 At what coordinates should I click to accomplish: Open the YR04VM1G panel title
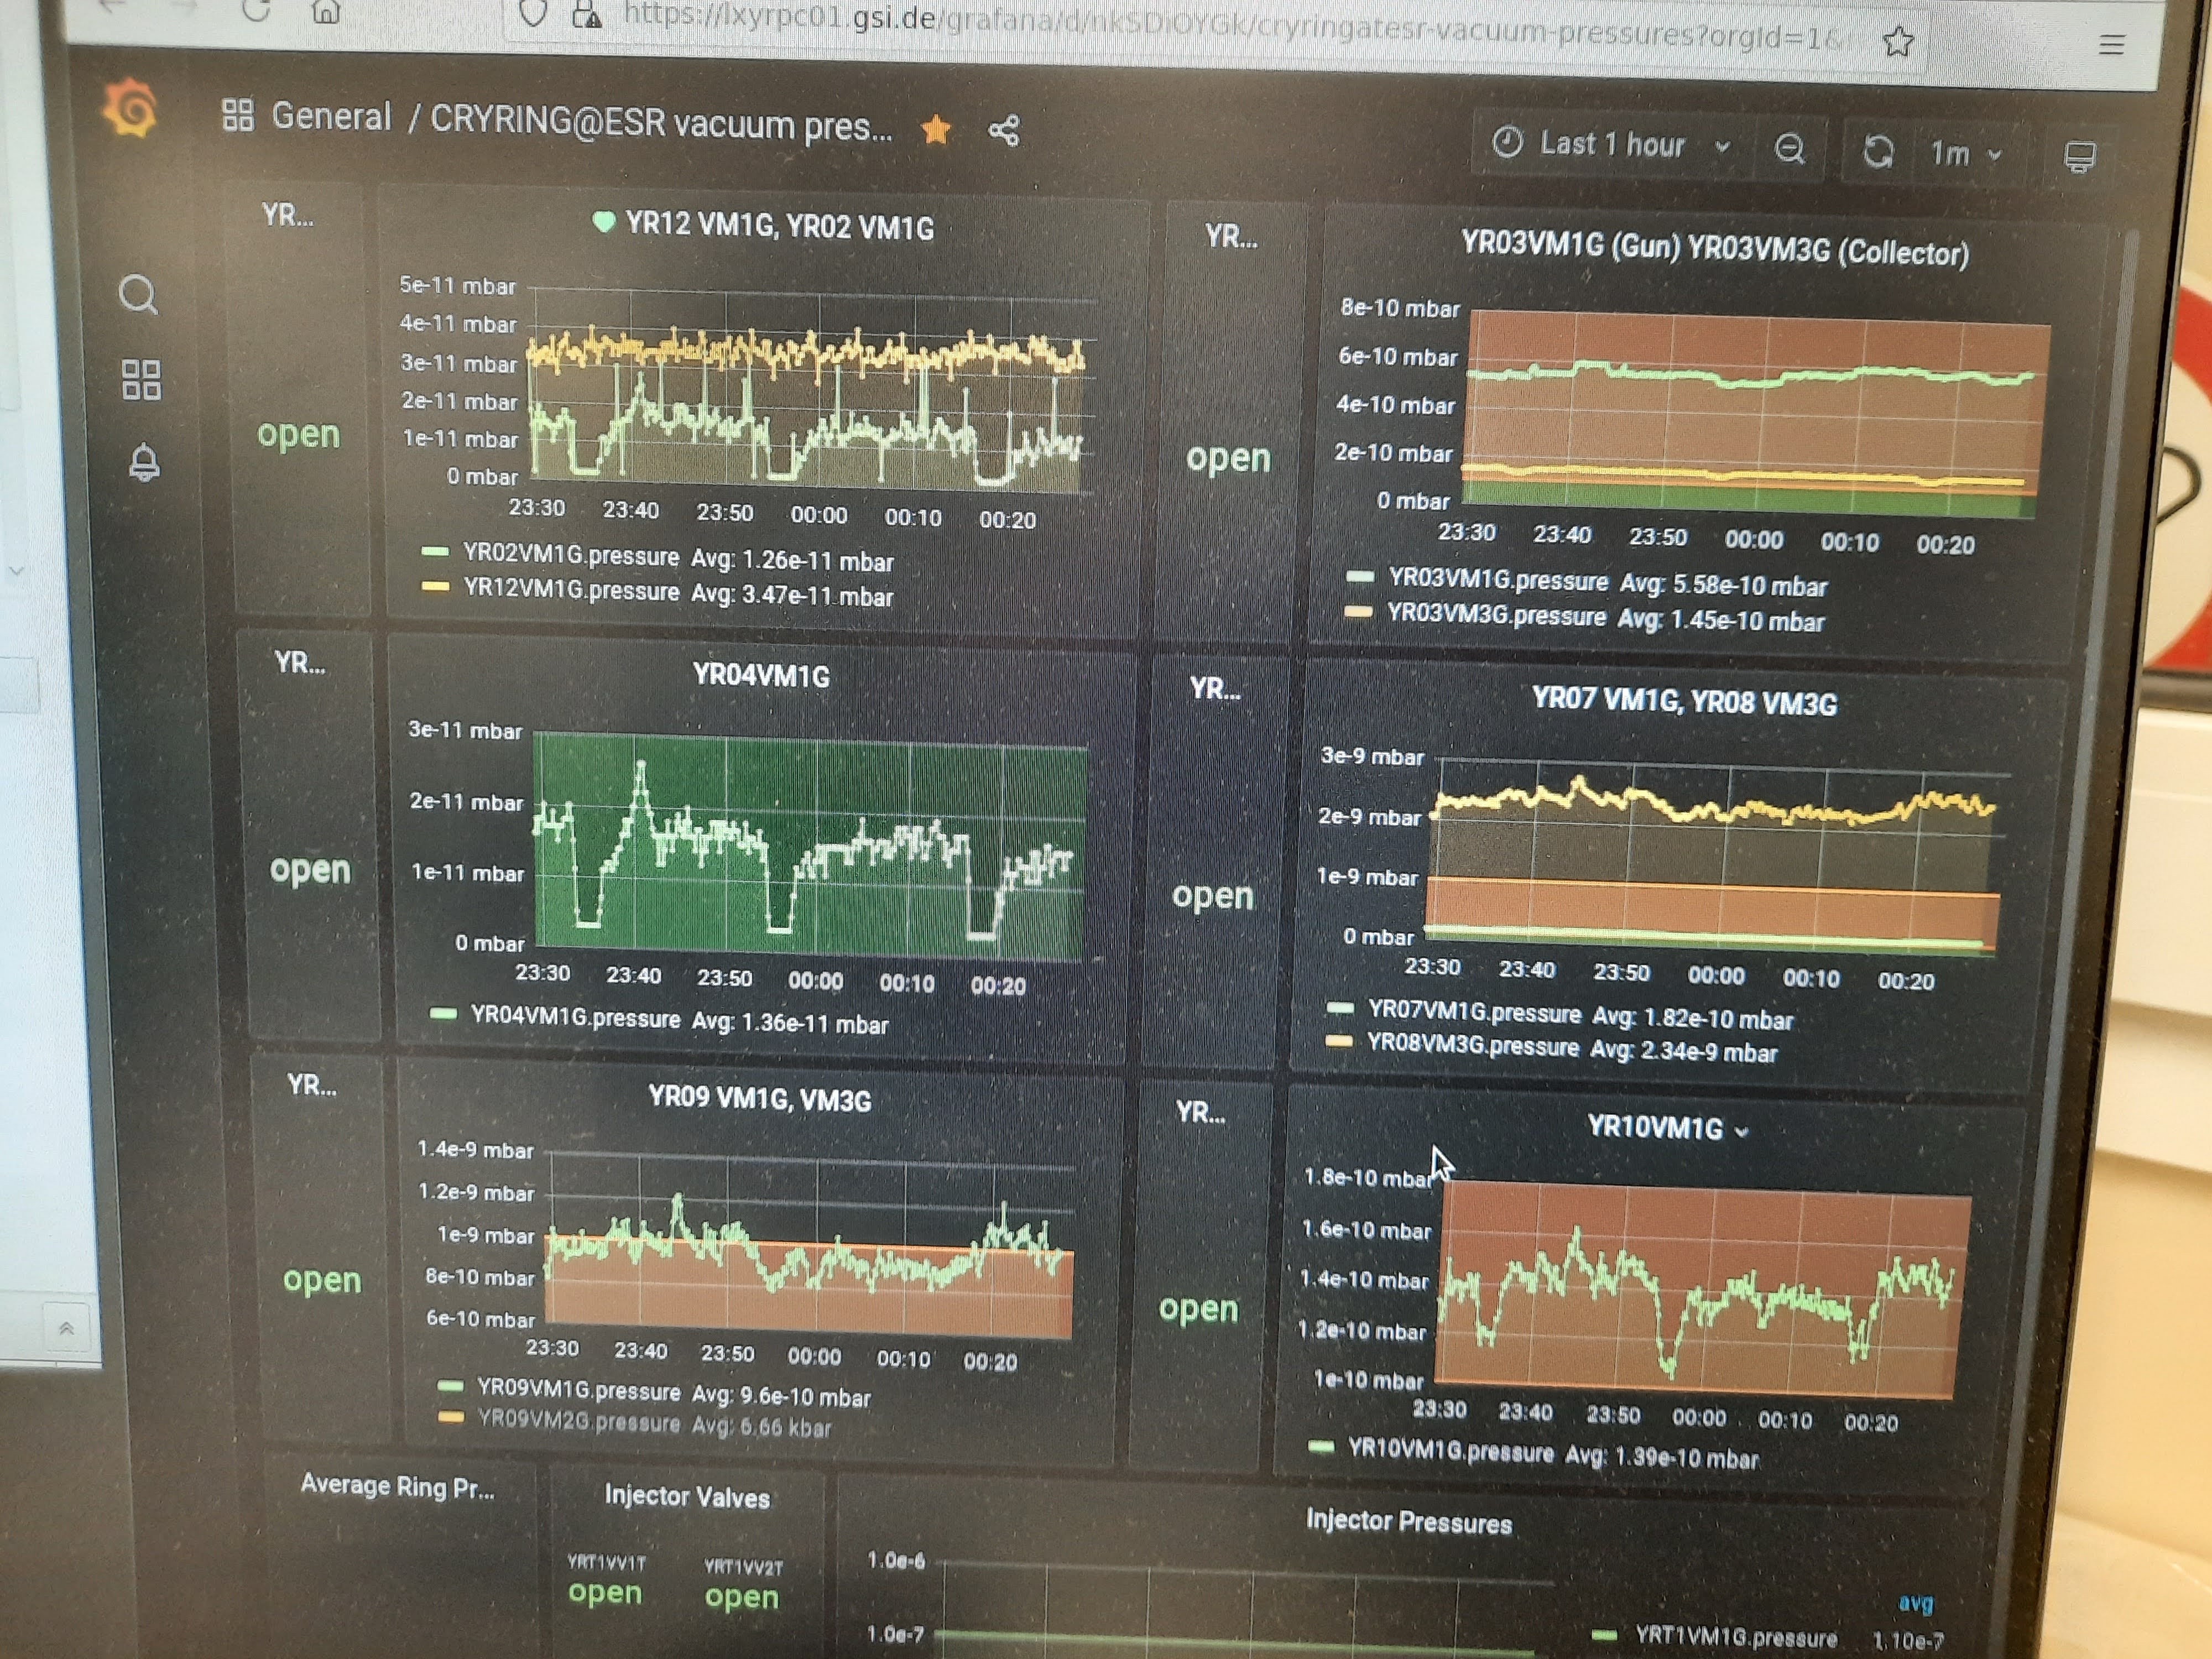point(761,676)
